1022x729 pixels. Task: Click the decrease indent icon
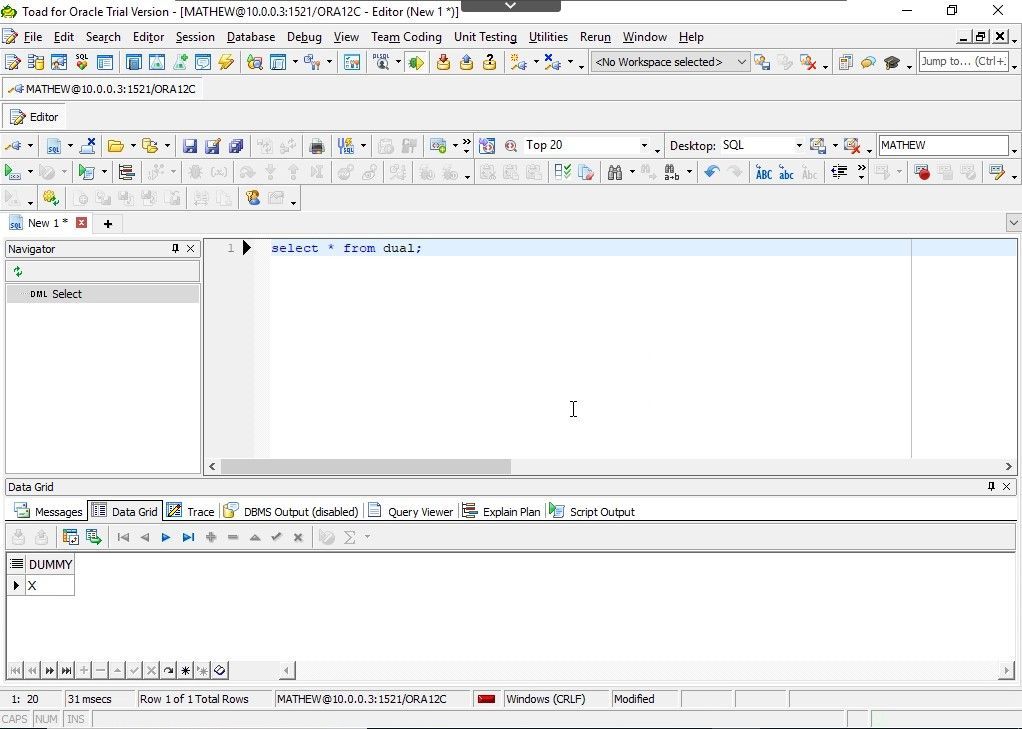coord(839,172)
